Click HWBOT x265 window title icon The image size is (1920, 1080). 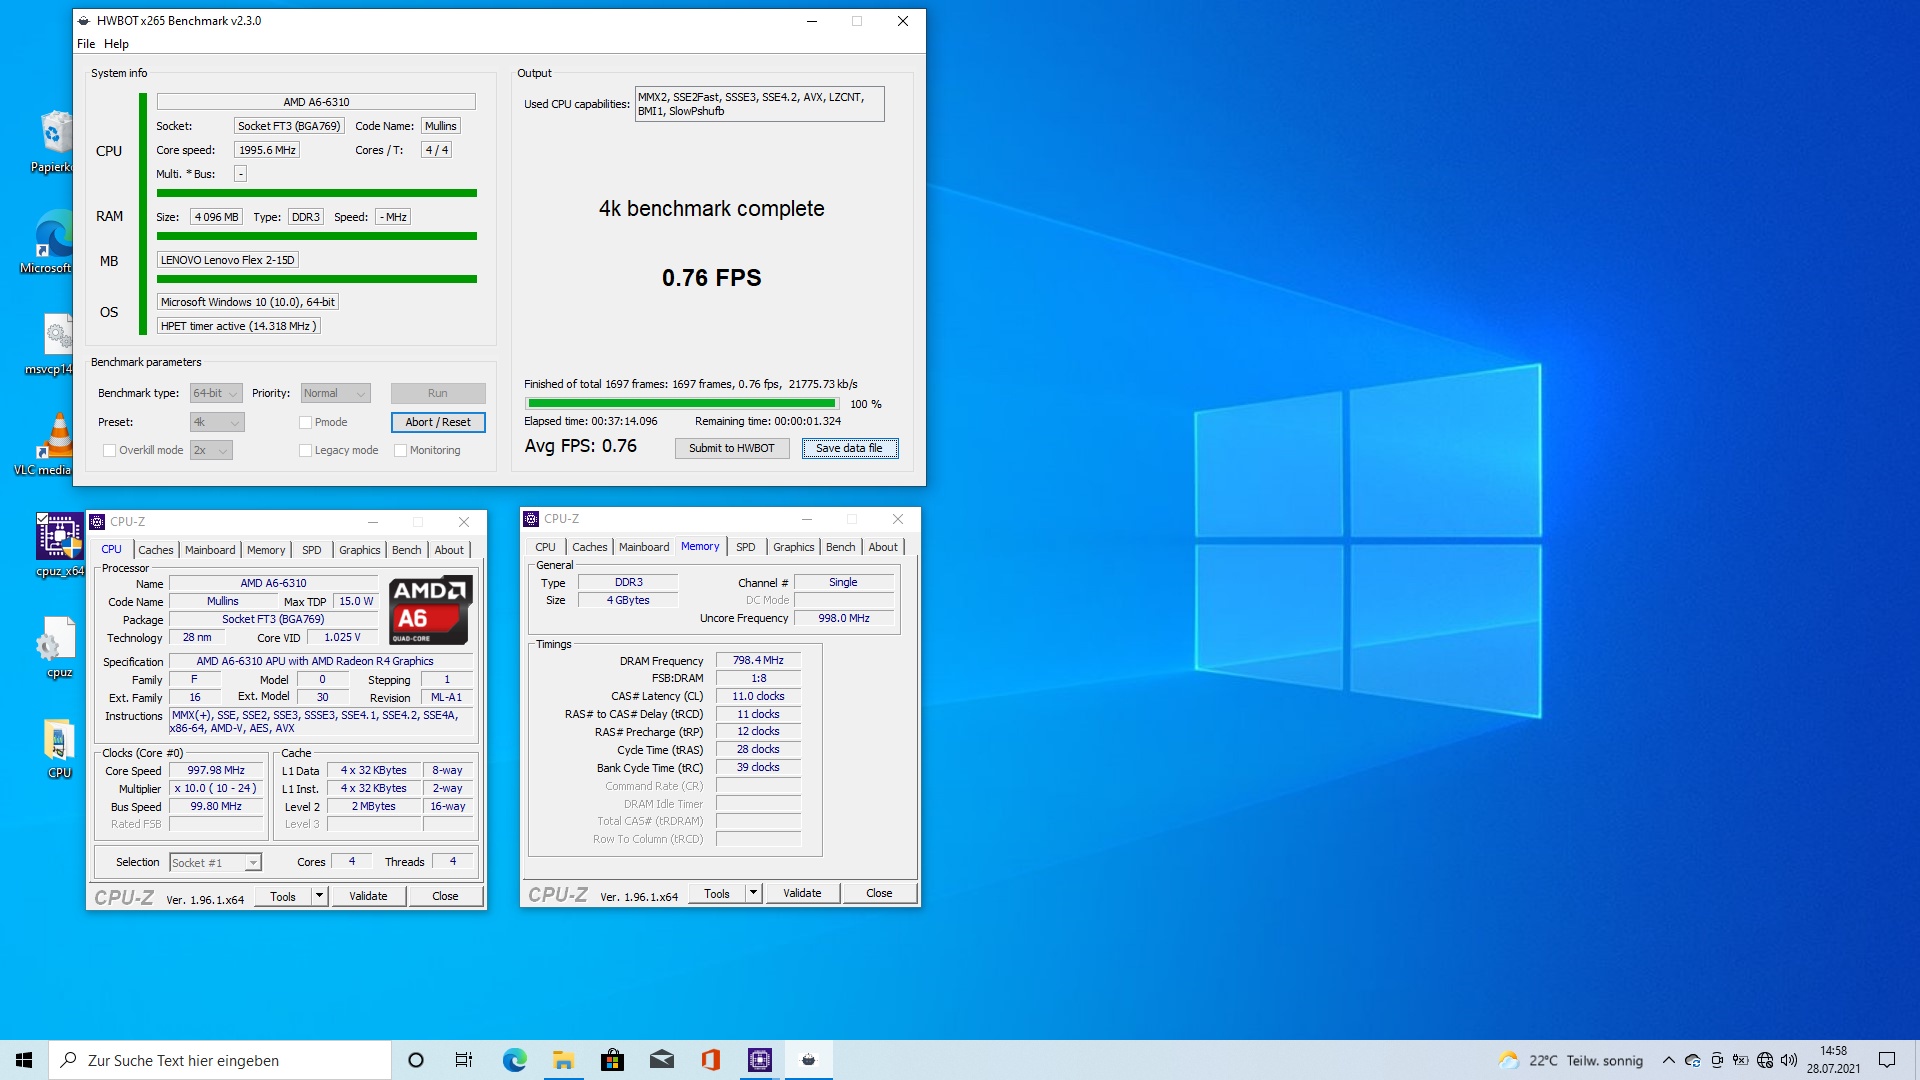[x=84, y=21]
